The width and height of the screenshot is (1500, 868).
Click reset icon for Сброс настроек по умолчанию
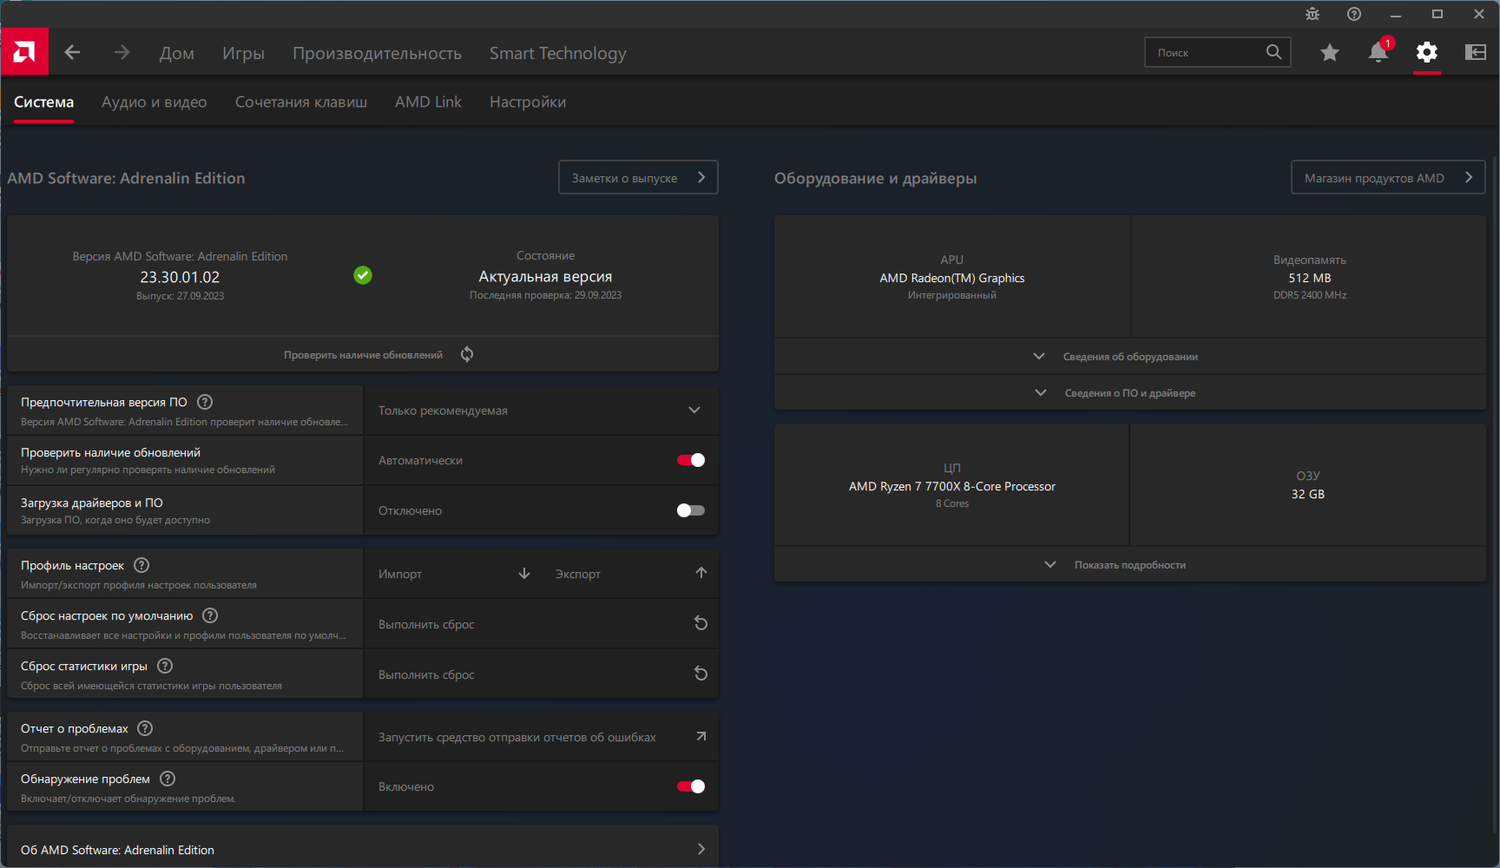point(701,623)
